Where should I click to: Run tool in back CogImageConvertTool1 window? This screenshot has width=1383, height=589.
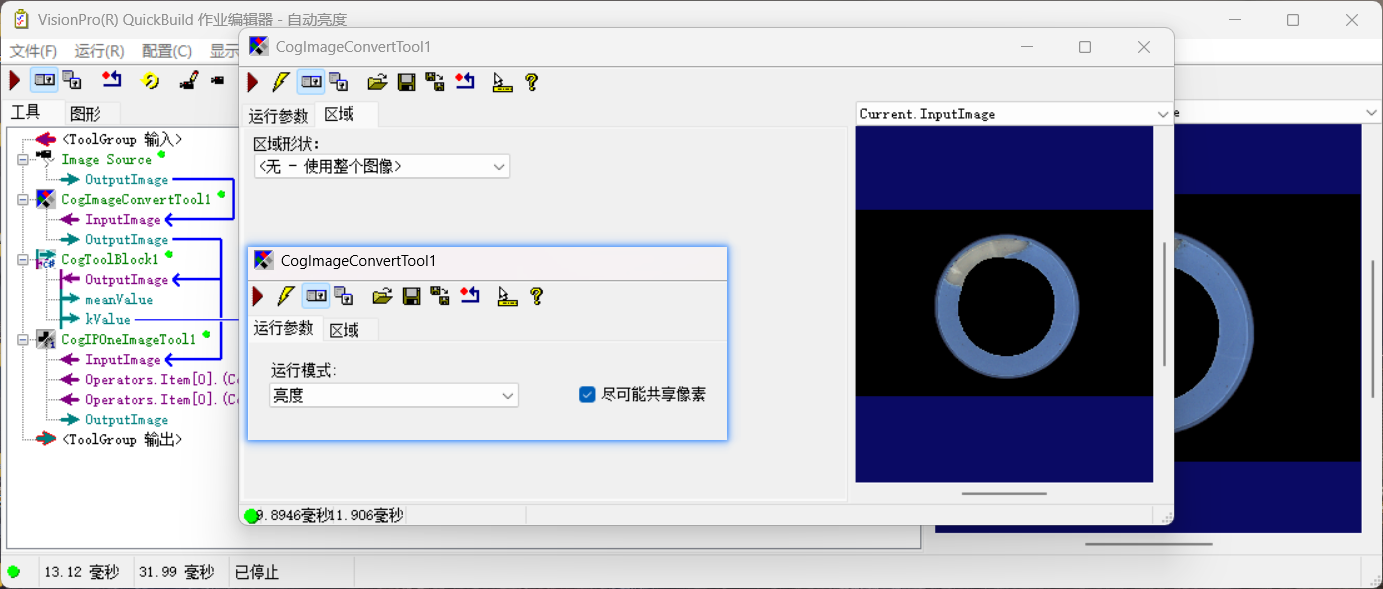(x=253, y=82)
